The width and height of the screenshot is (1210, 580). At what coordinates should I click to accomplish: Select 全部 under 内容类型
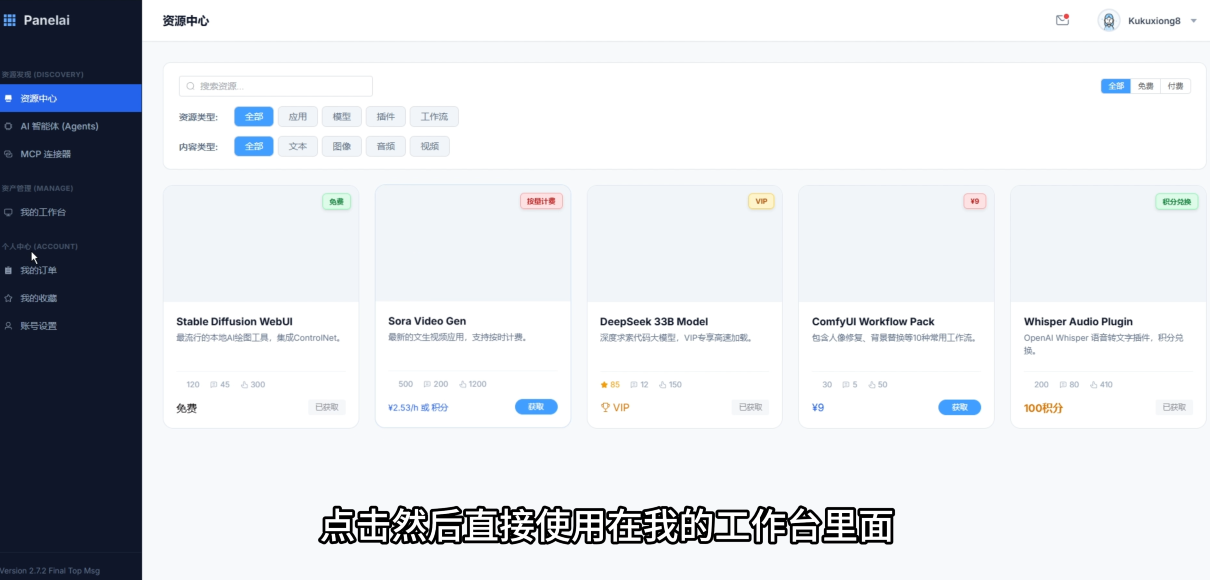(x=254, y=146)
